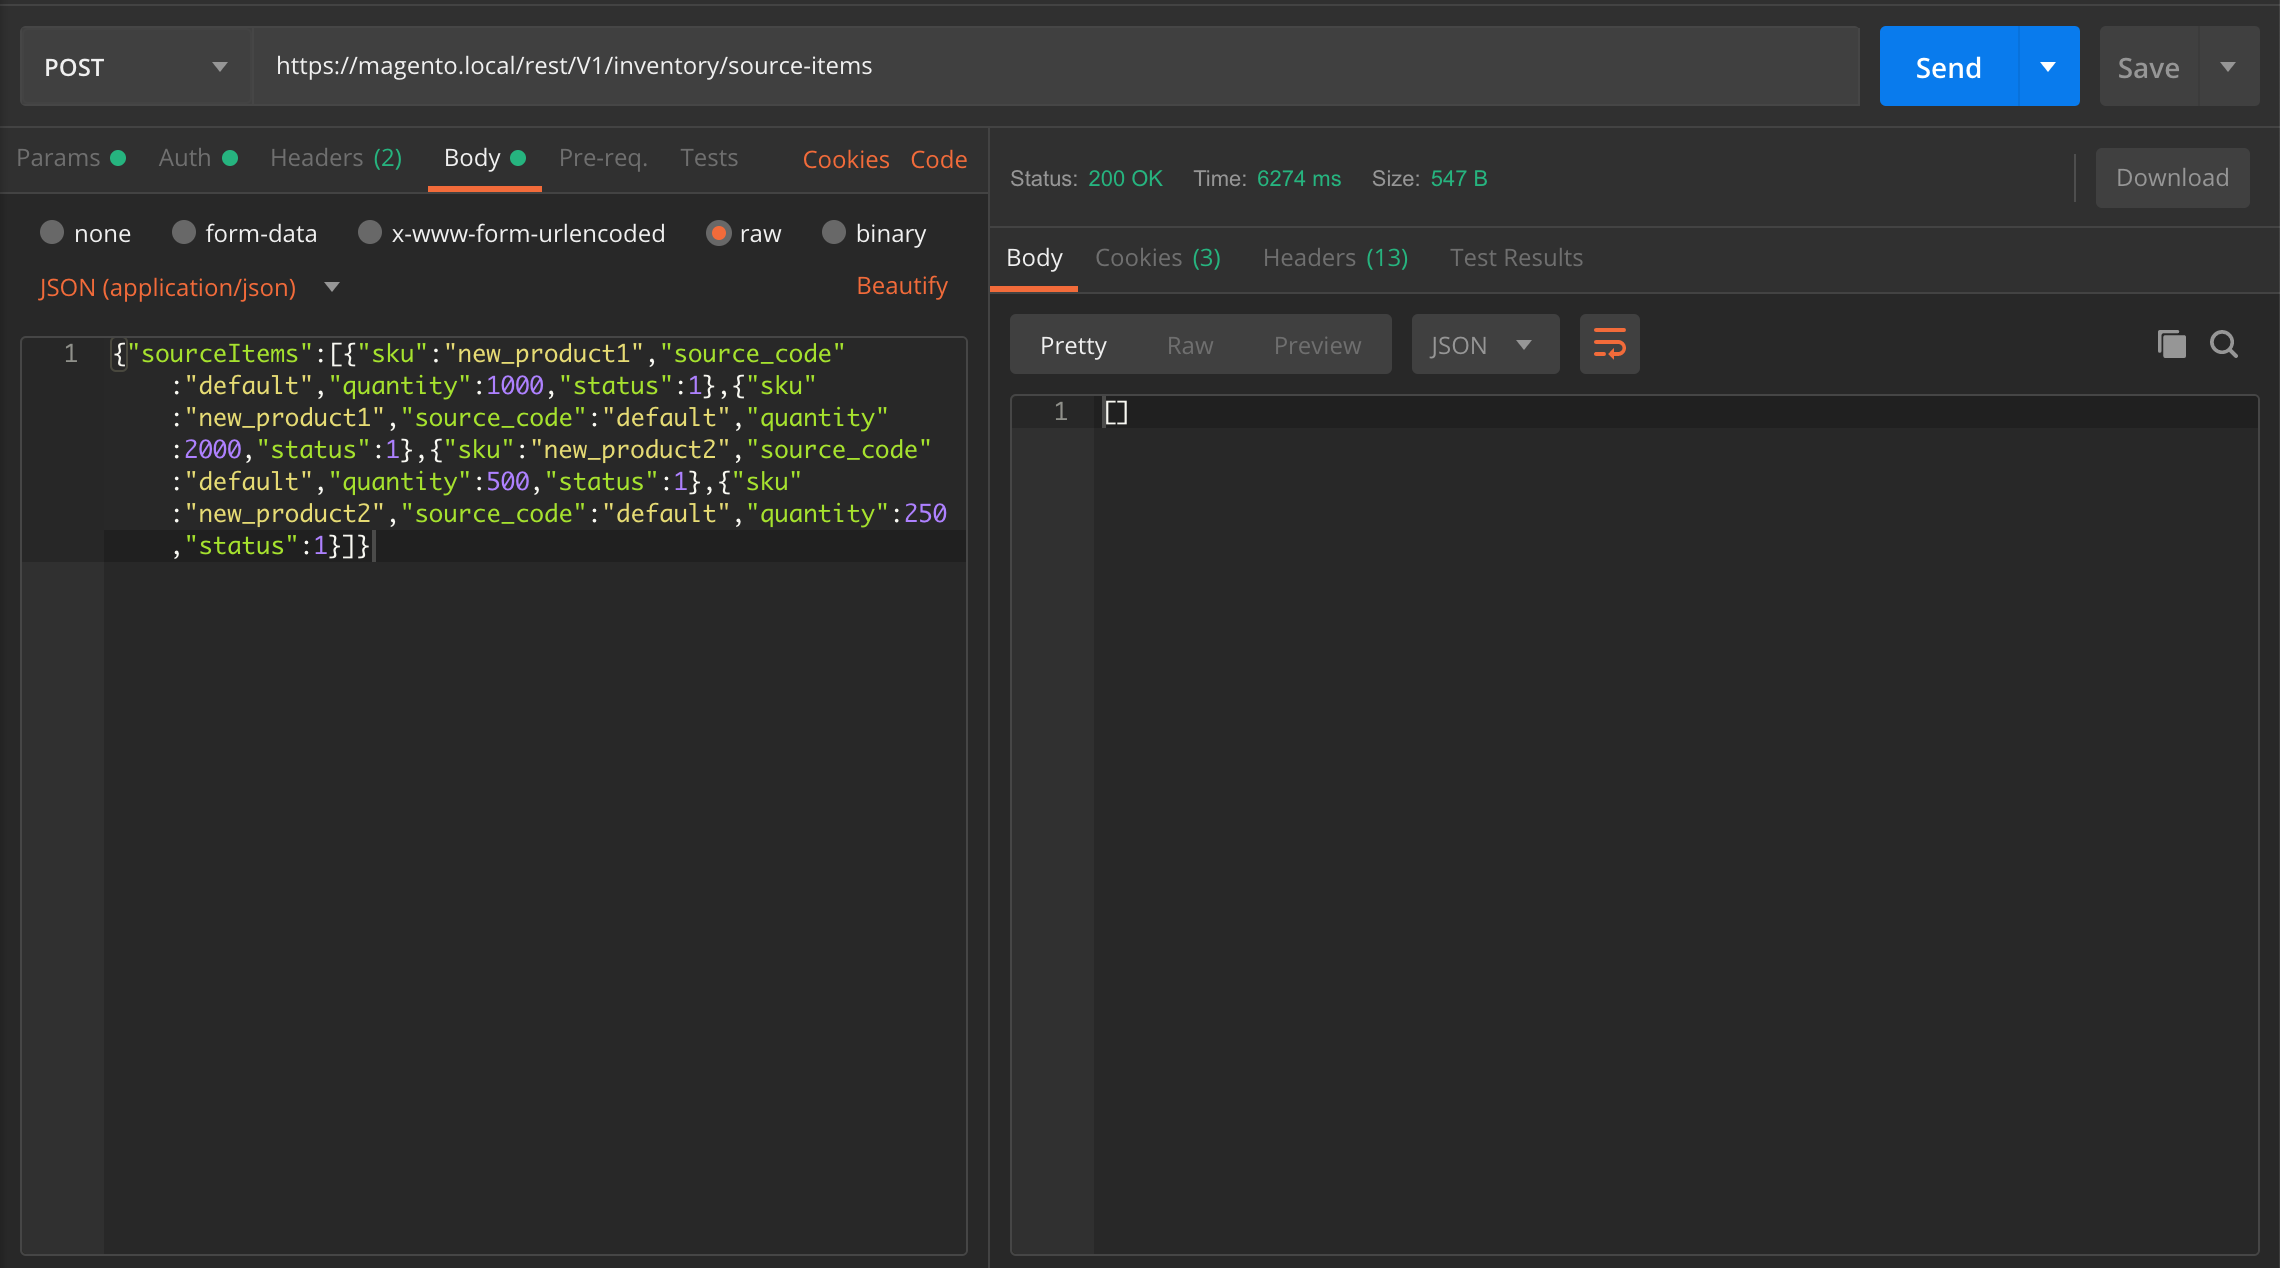Switch response view to Raw
Image resolution: width=2280 pixels, height=1268 pixels.
tap(1190, 345)
